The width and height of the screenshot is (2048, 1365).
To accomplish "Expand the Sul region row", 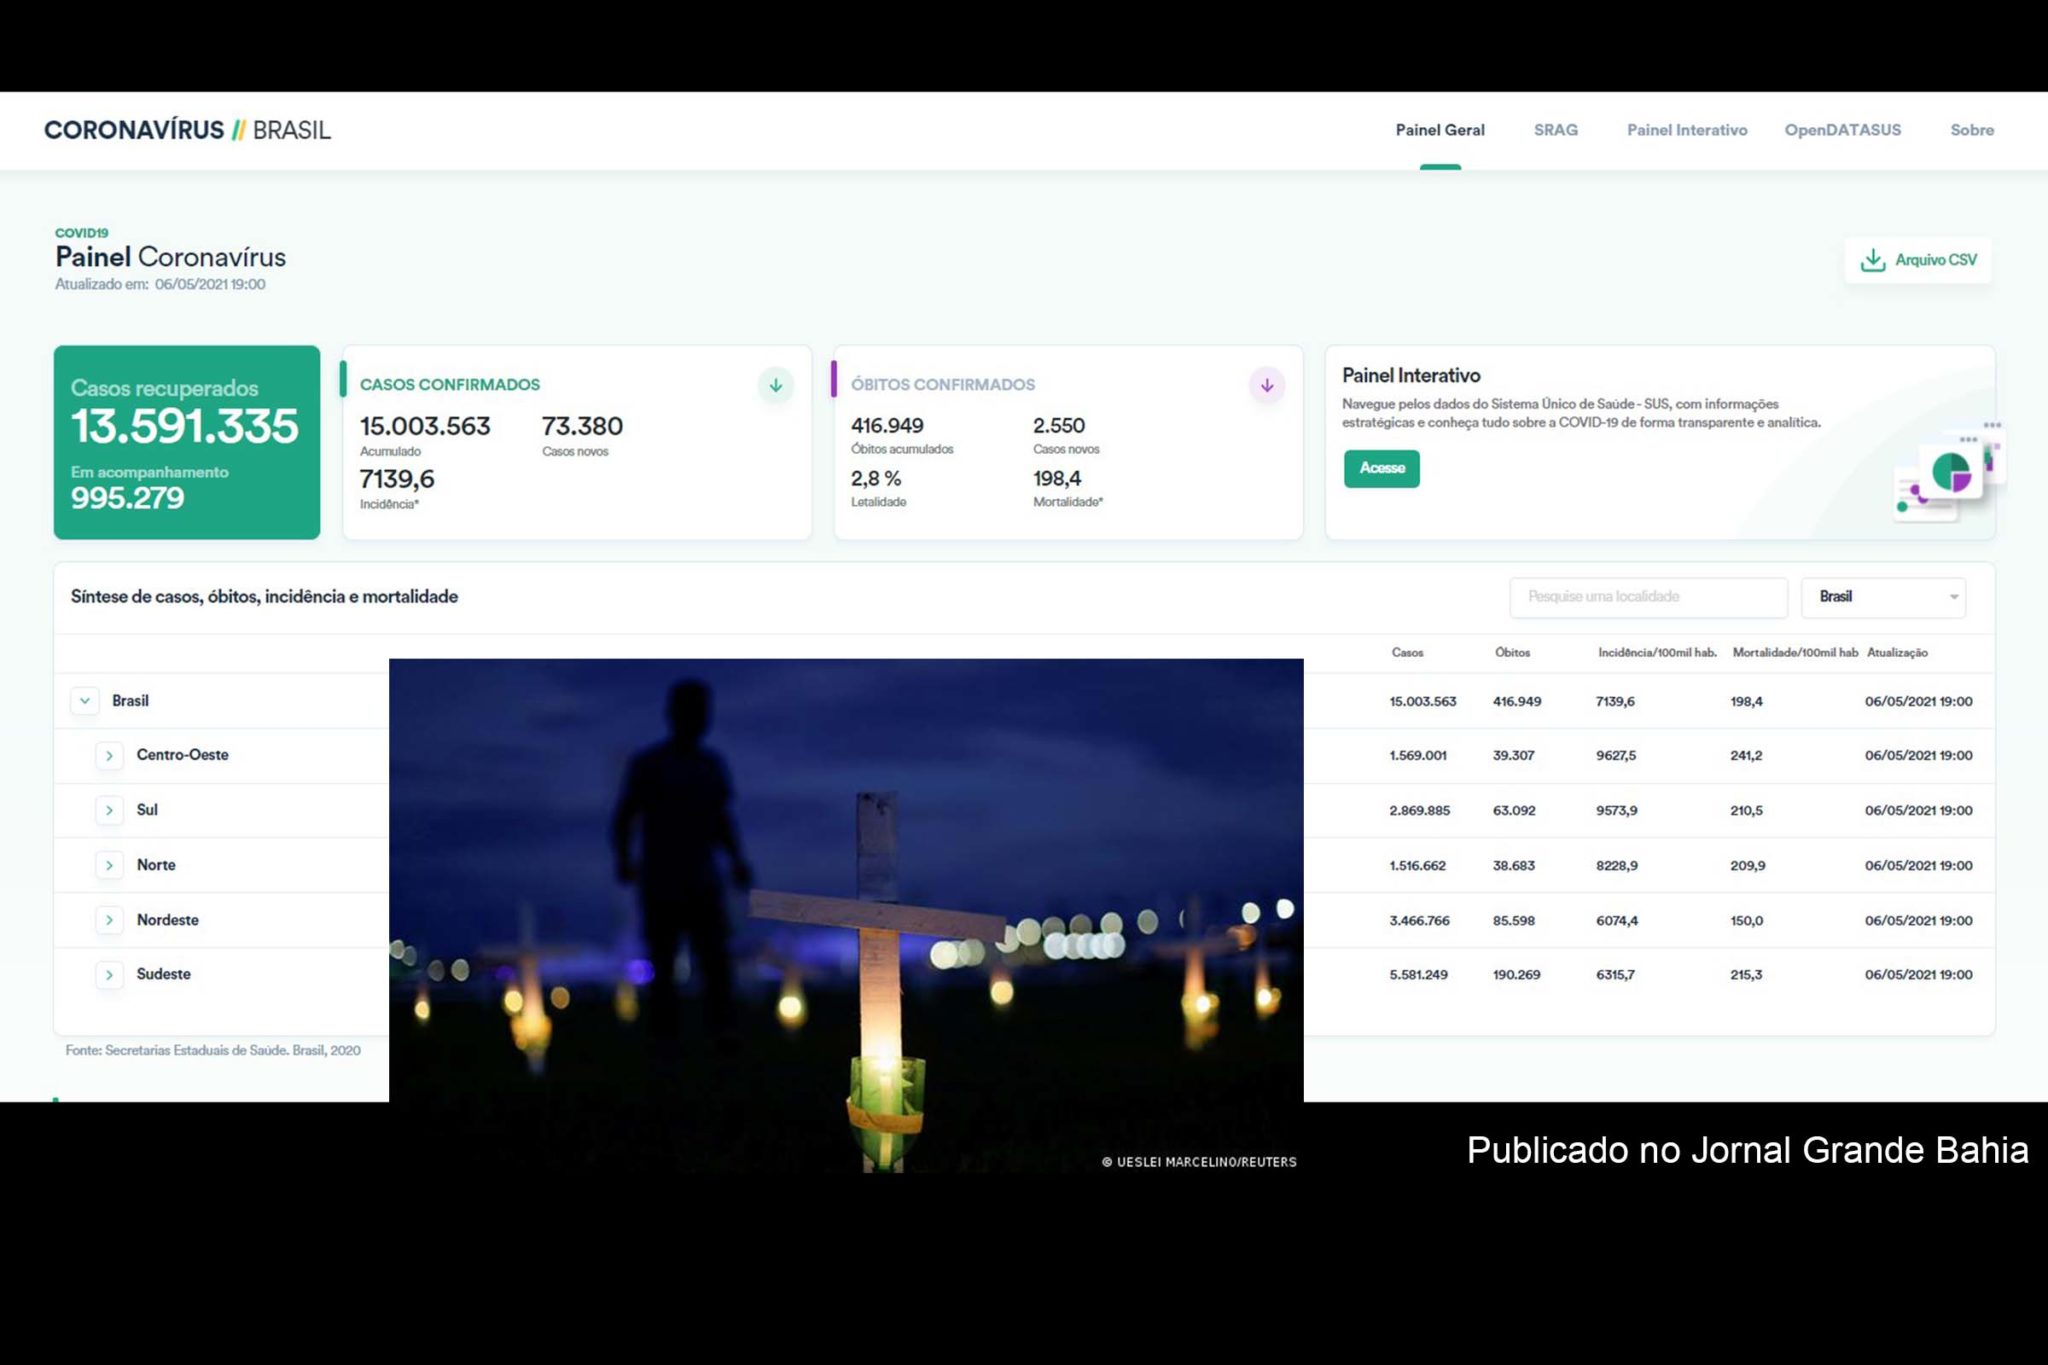I will pyautogui.click(x=109, y=810).
